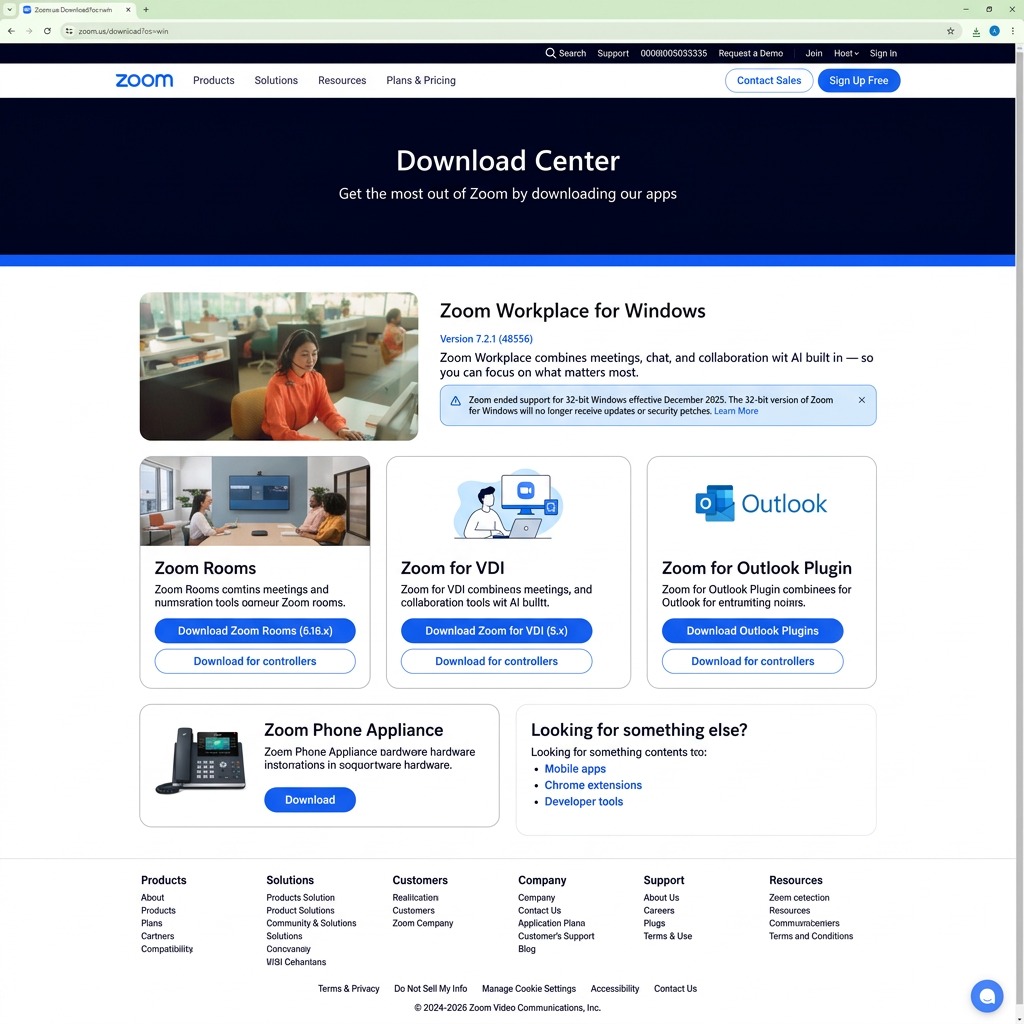The height and width of the screenshot is (1024, 1024).
Task: Click the site info icon in address bar
Action: (x=69, y=31)
